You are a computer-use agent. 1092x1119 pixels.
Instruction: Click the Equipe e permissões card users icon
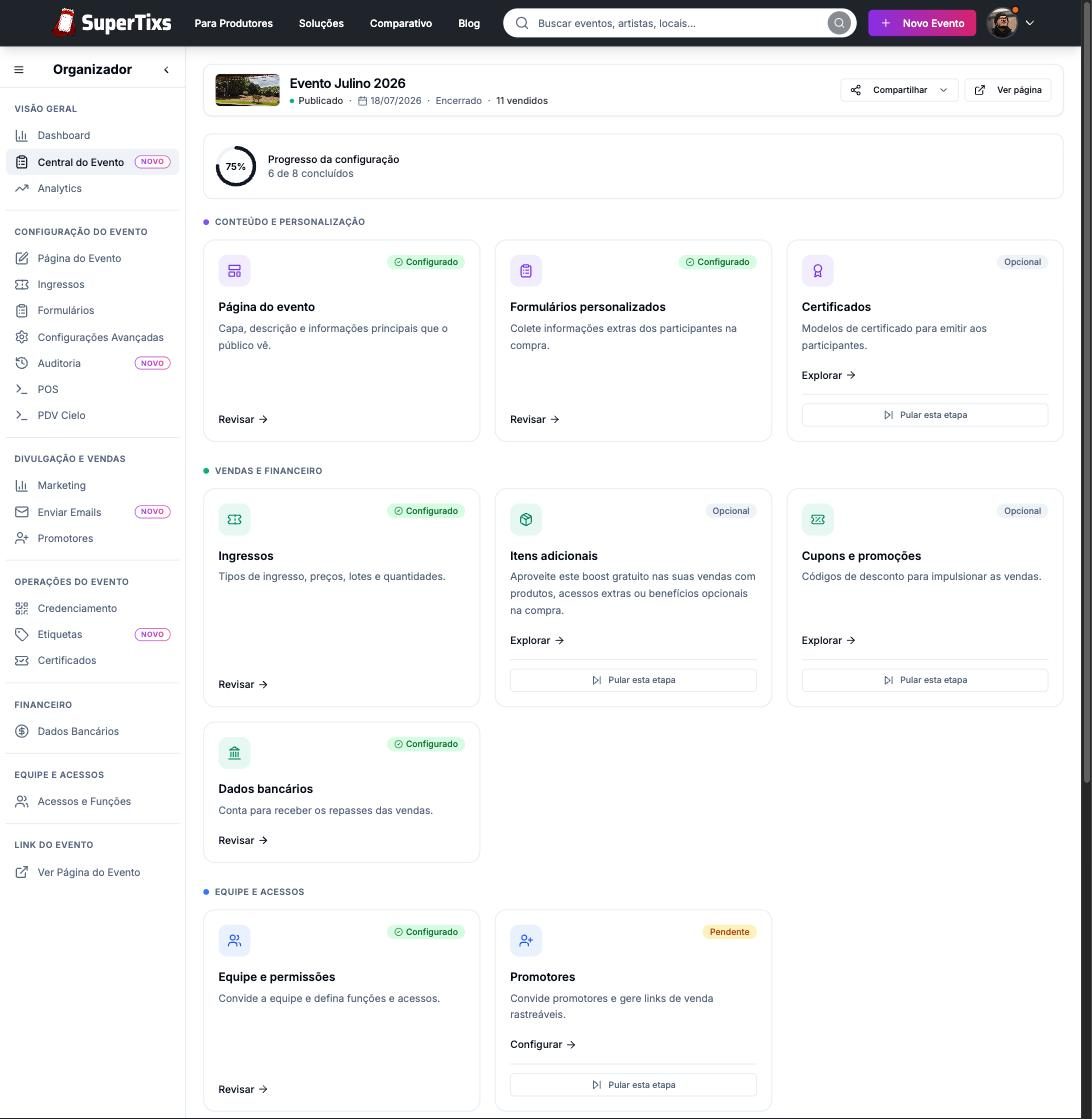[x=234, y=941]
